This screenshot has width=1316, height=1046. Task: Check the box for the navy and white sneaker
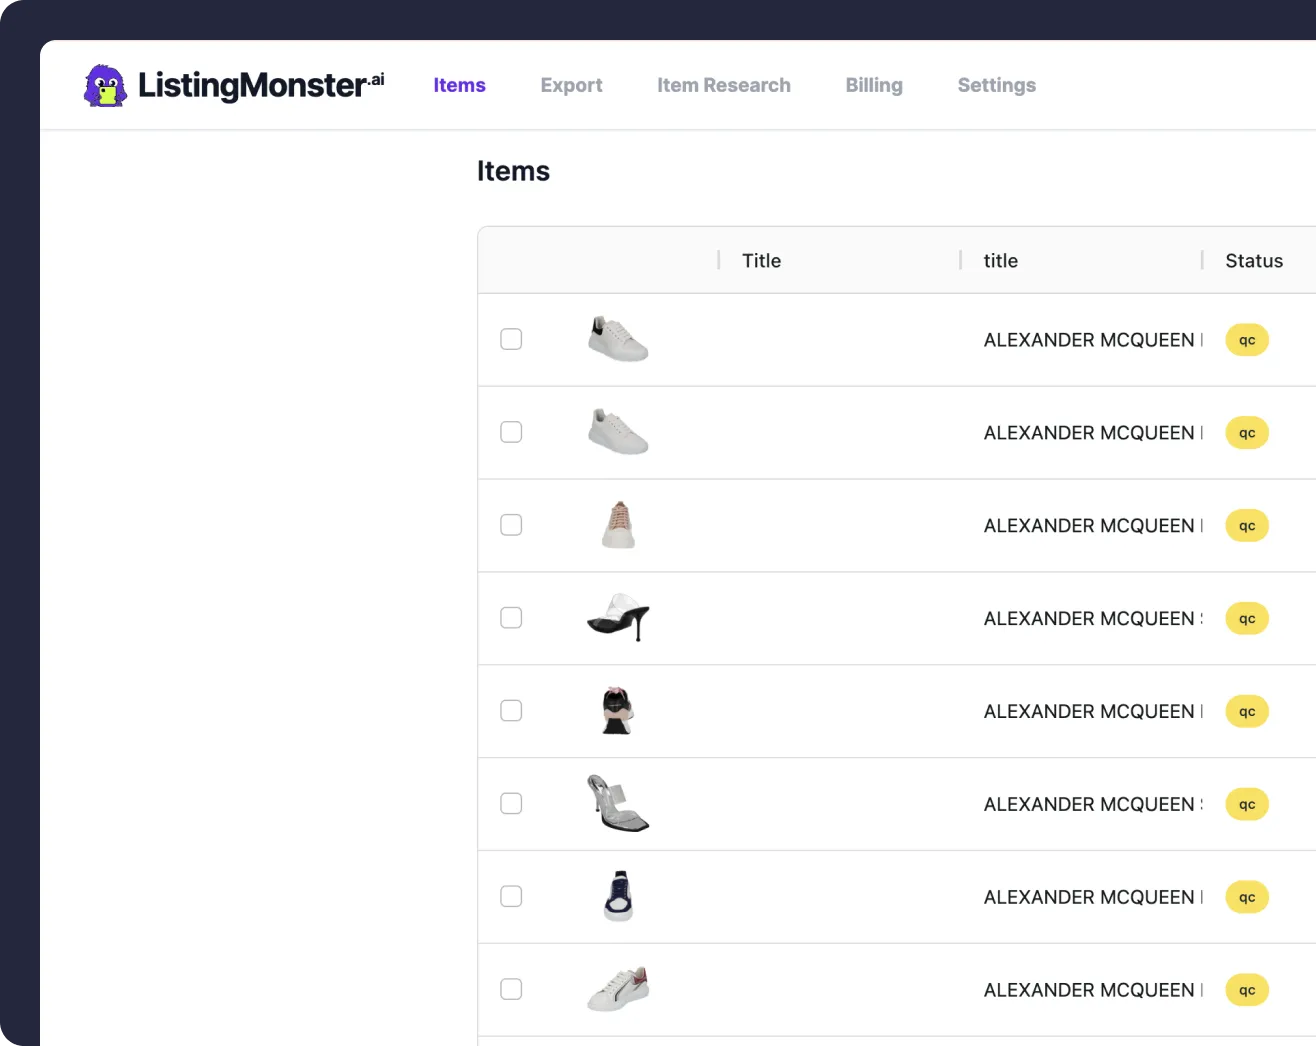click(511, 897)
